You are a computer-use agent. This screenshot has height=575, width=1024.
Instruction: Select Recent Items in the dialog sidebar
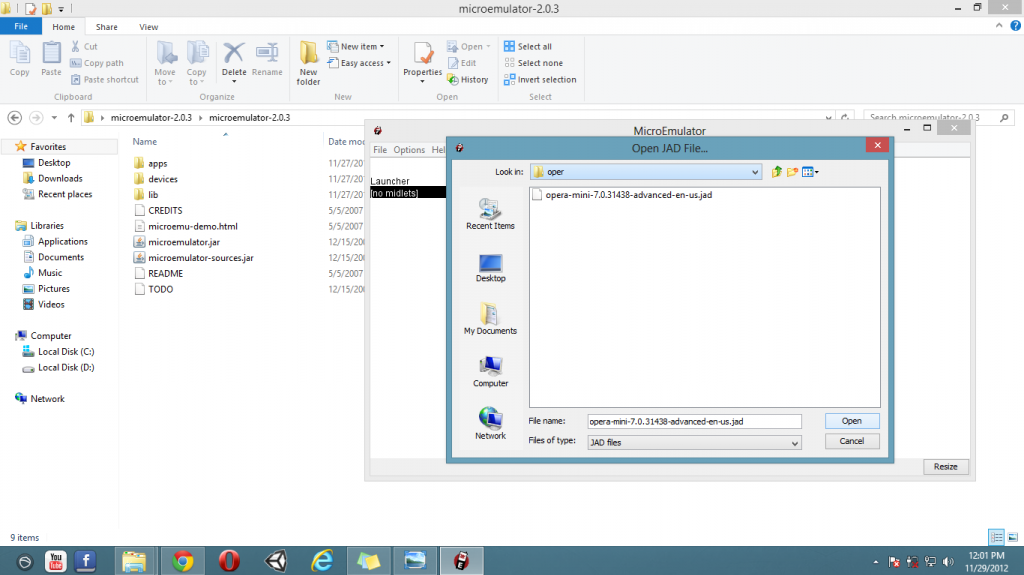pos(490,214)
